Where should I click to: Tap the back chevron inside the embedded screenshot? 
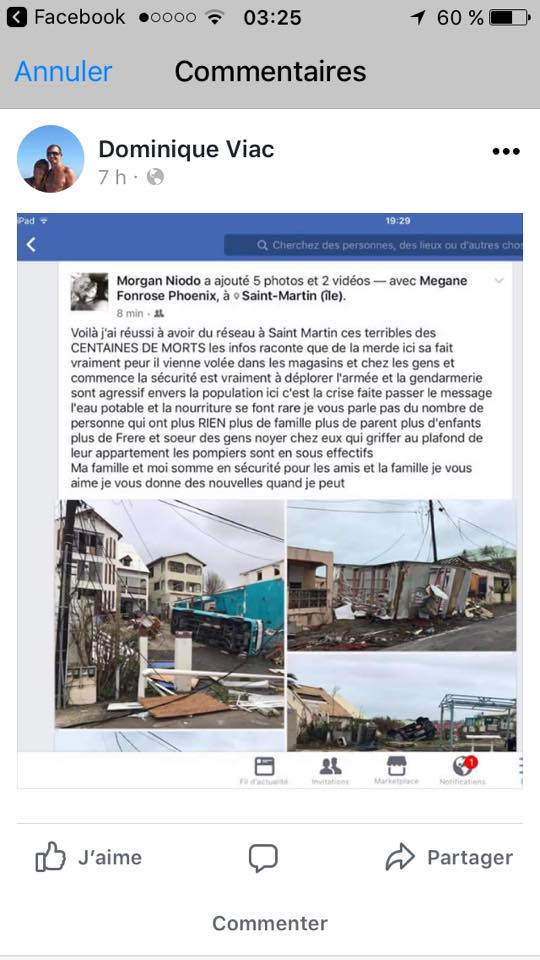tap(31, 246)
